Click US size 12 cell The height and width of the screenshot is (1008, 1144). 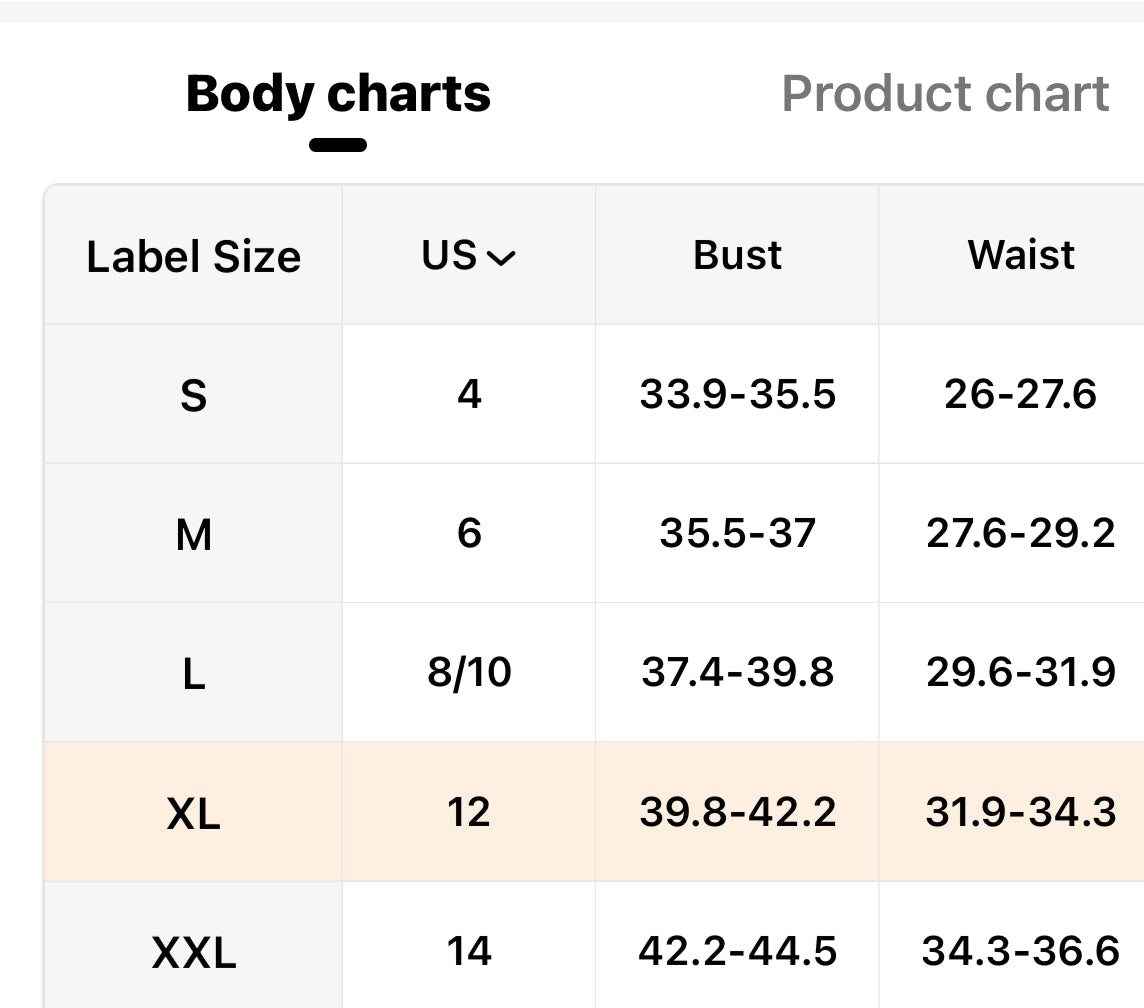[x=468, y=812]
